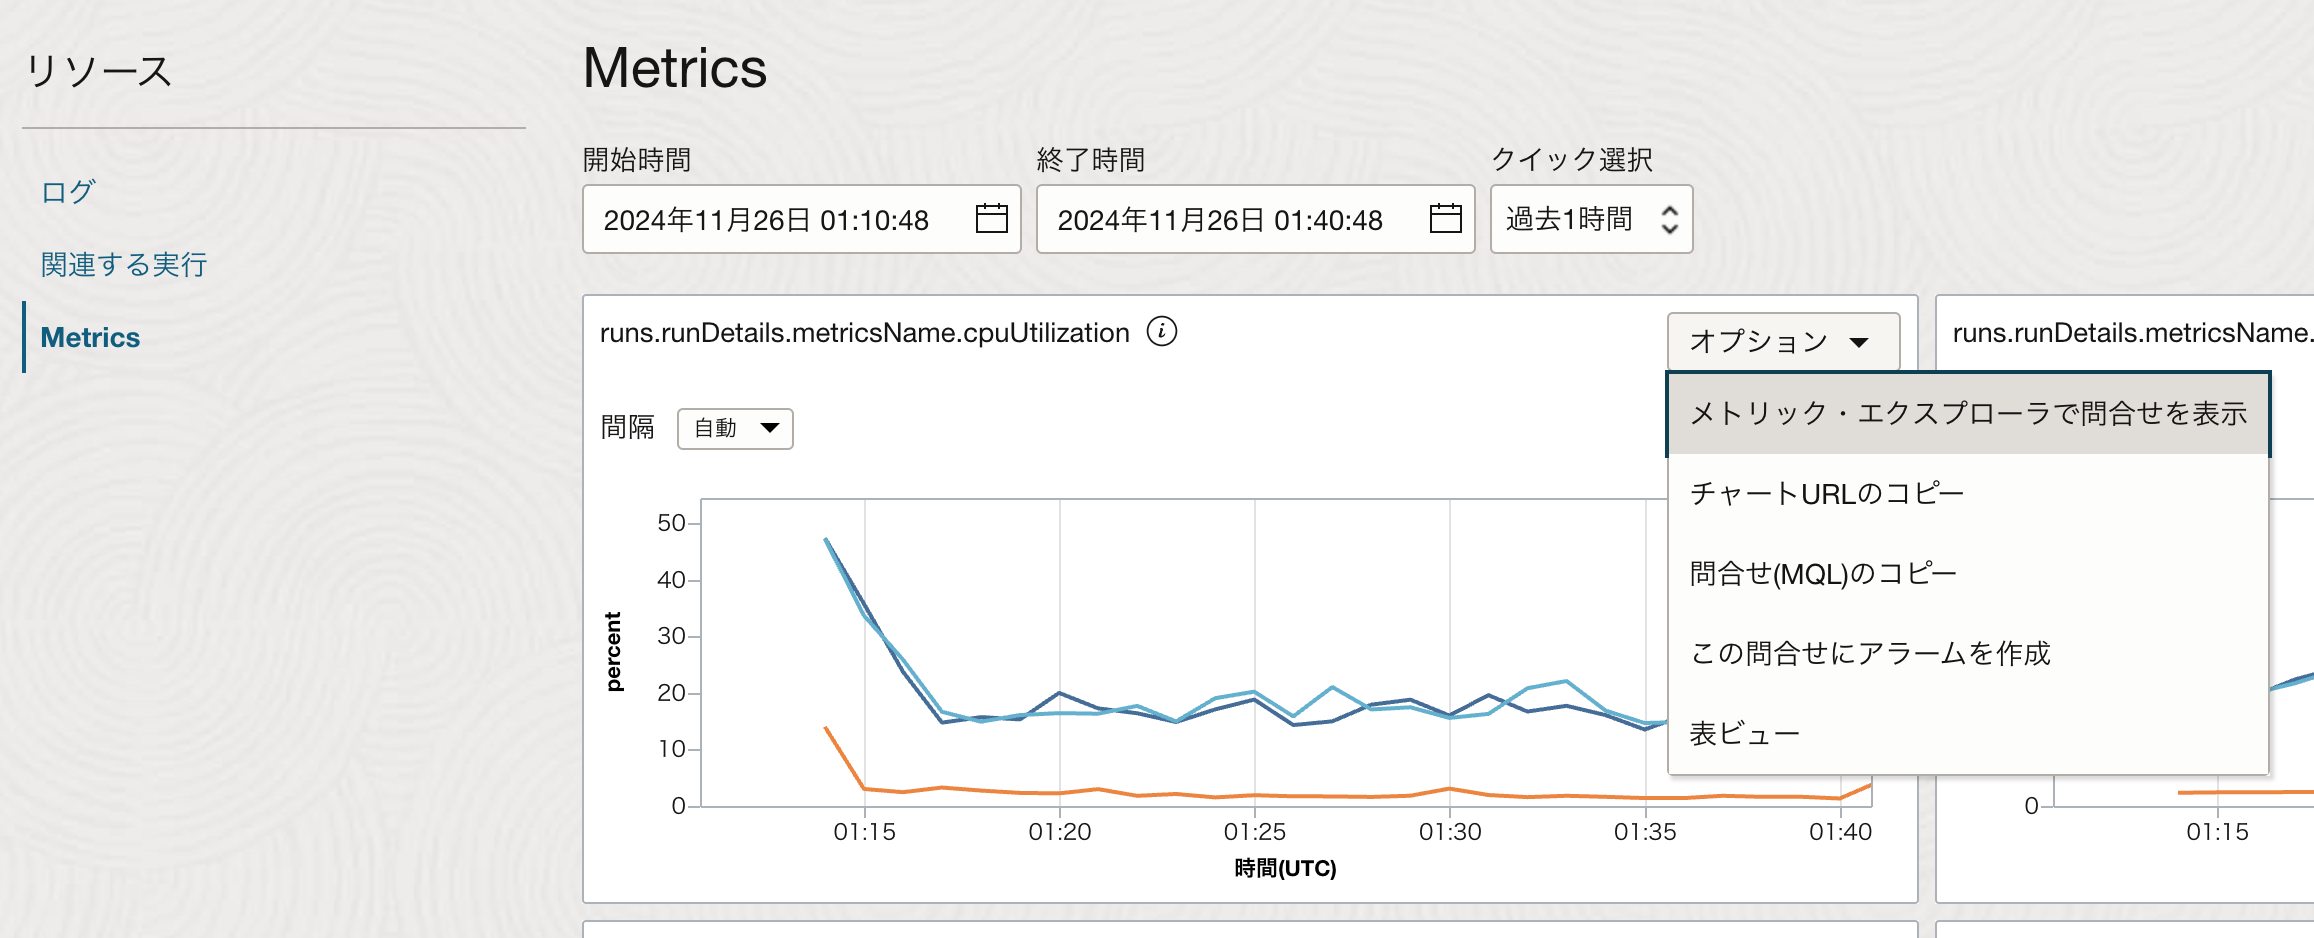Click the 開始時間 field label
Image resolution: width=2314 pixels, height=938 pixels.
[x=637, y=160]
